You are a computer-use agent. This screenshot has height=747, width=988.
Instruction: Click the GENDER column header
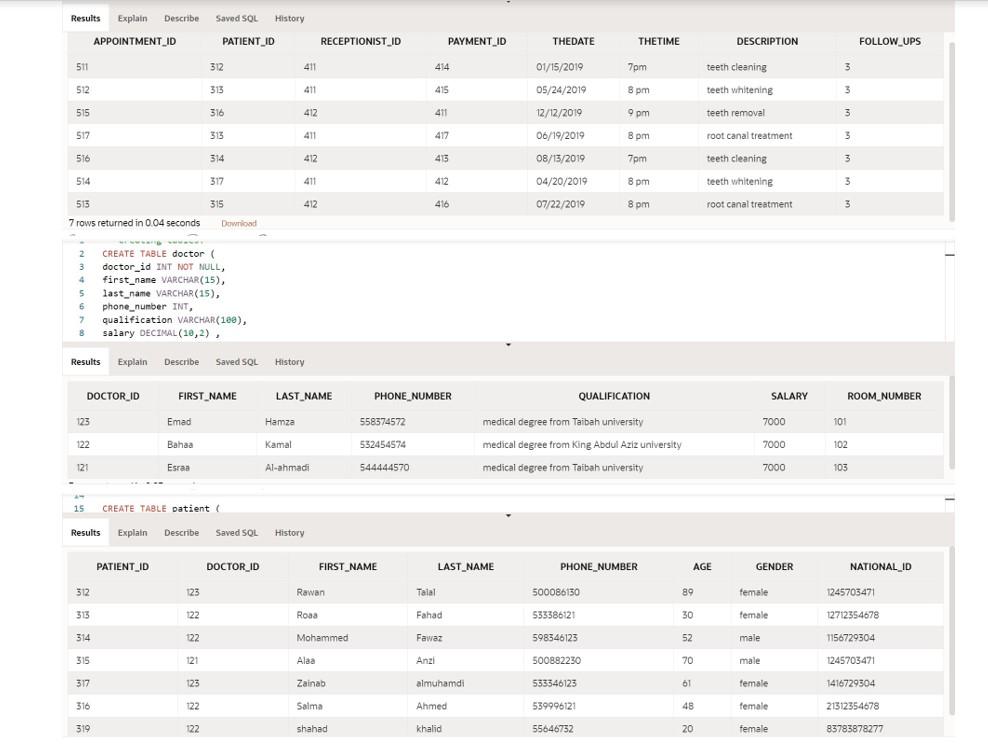click(774, 567)
